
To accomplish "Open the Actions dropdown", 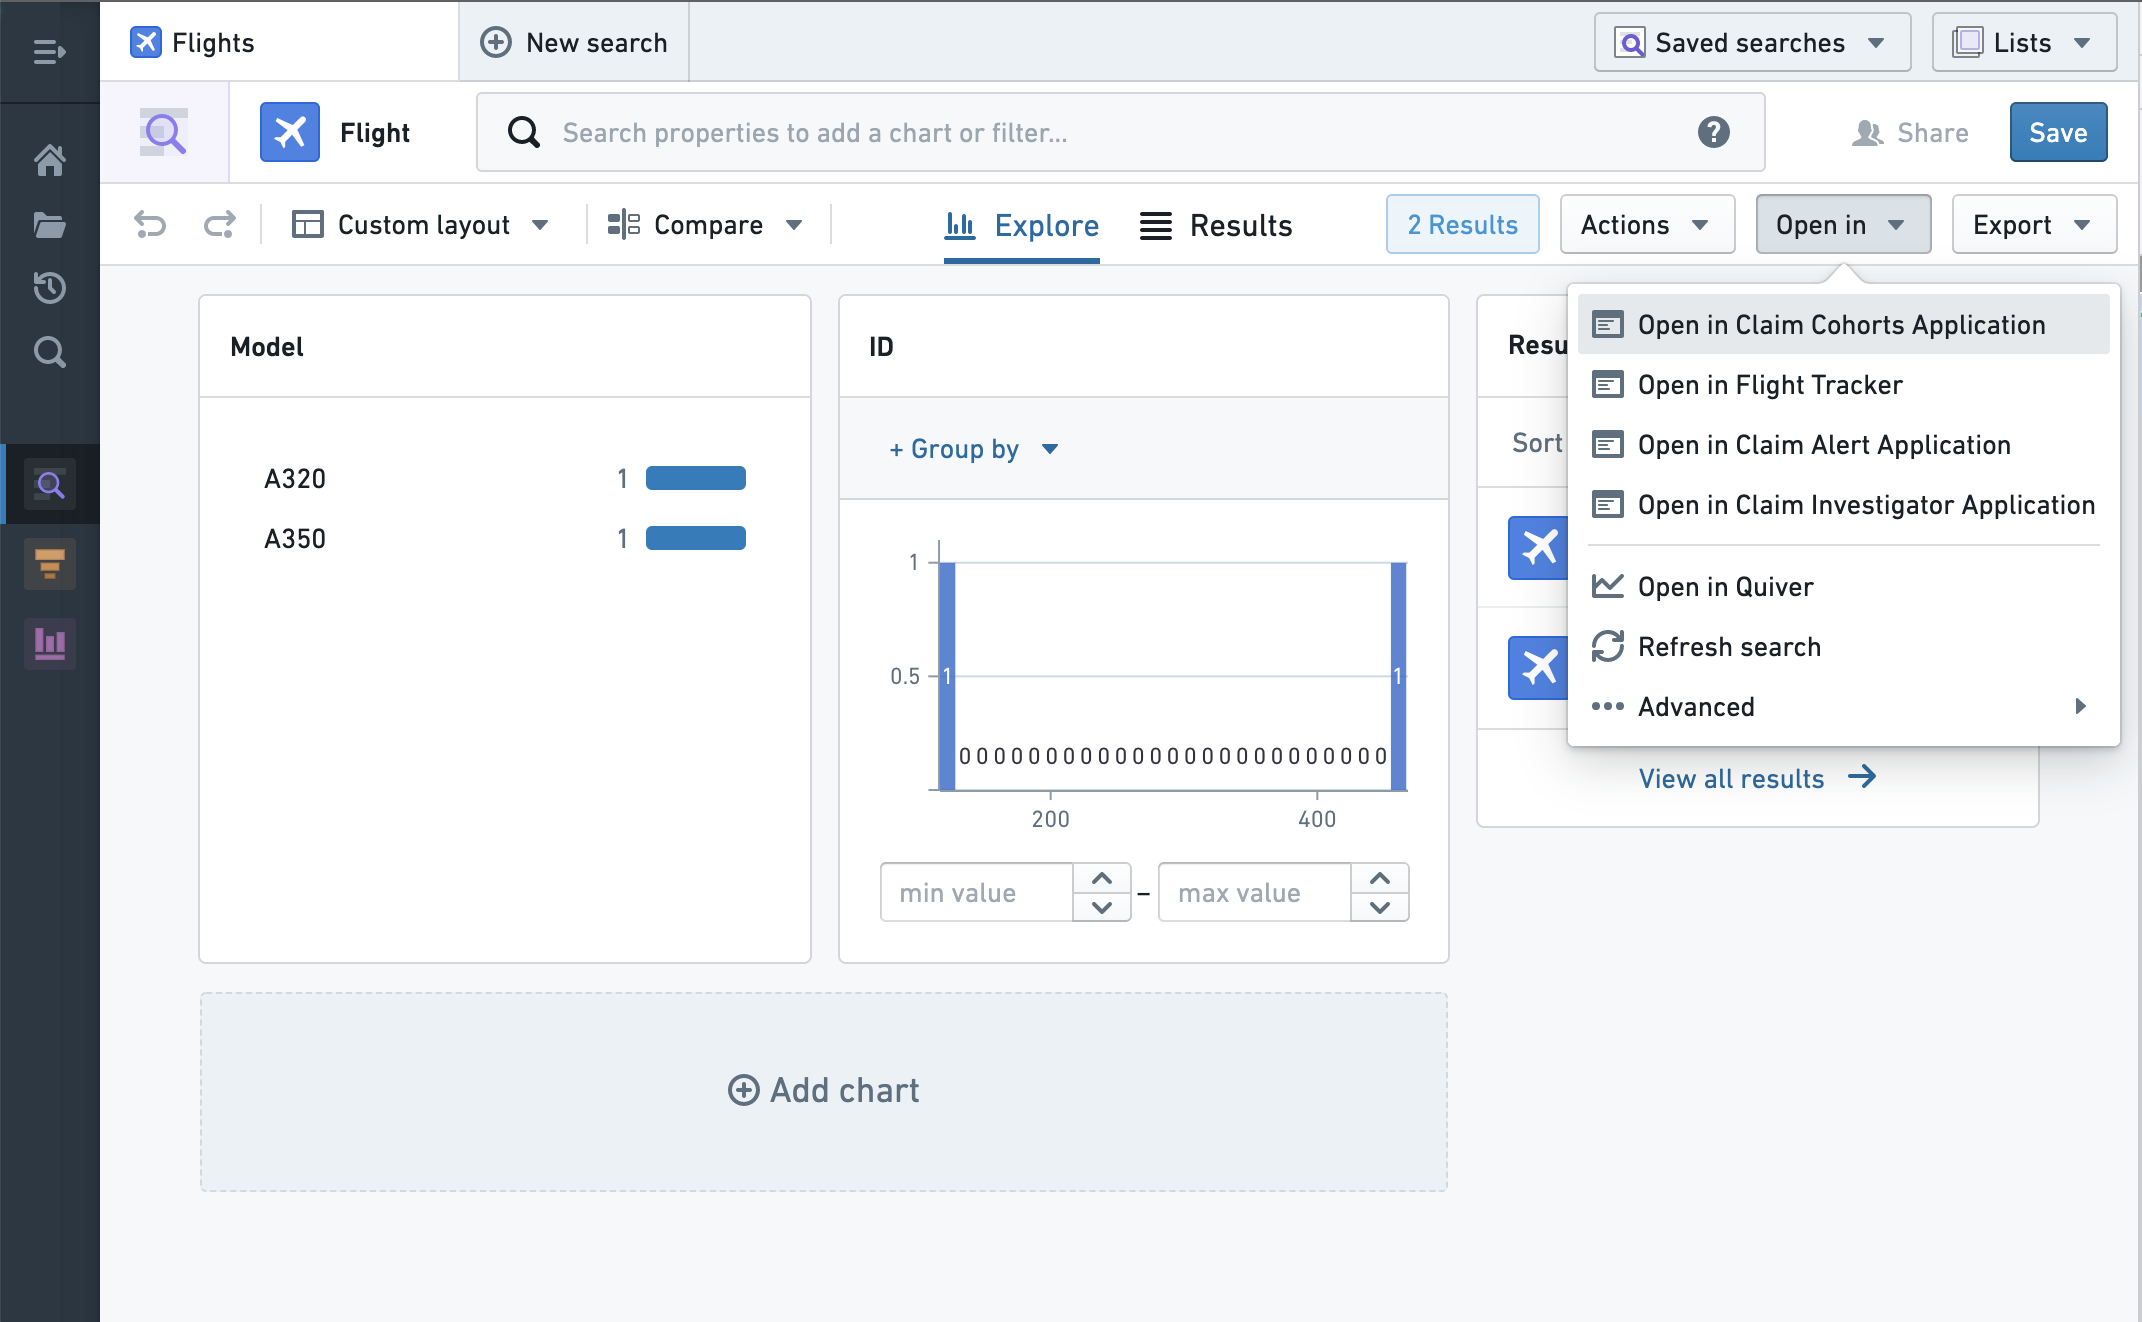I will click(1647, 225).
